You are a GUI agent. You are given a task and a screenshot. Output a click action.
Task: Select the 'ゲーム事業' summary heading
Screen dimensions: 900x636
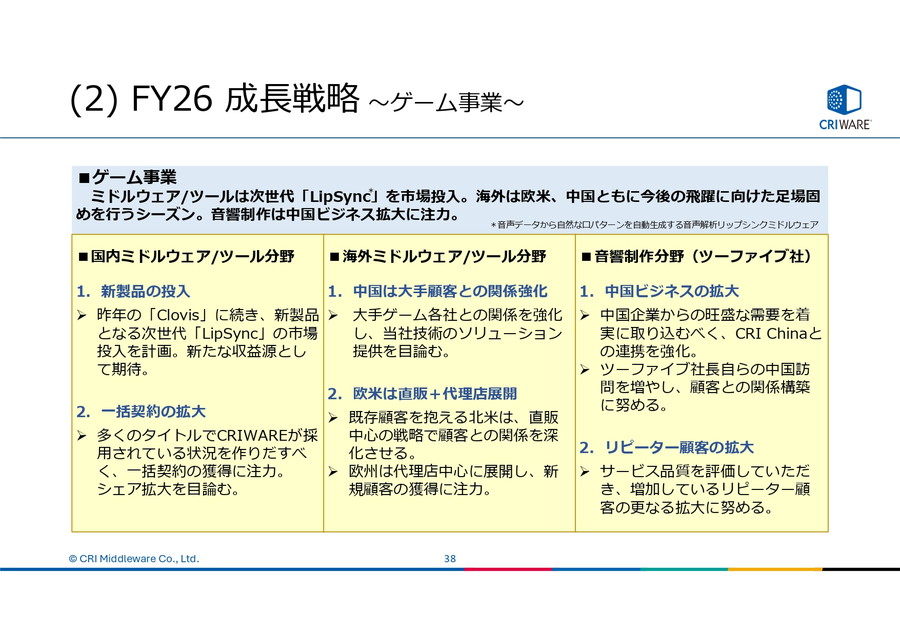coord(128,177)
